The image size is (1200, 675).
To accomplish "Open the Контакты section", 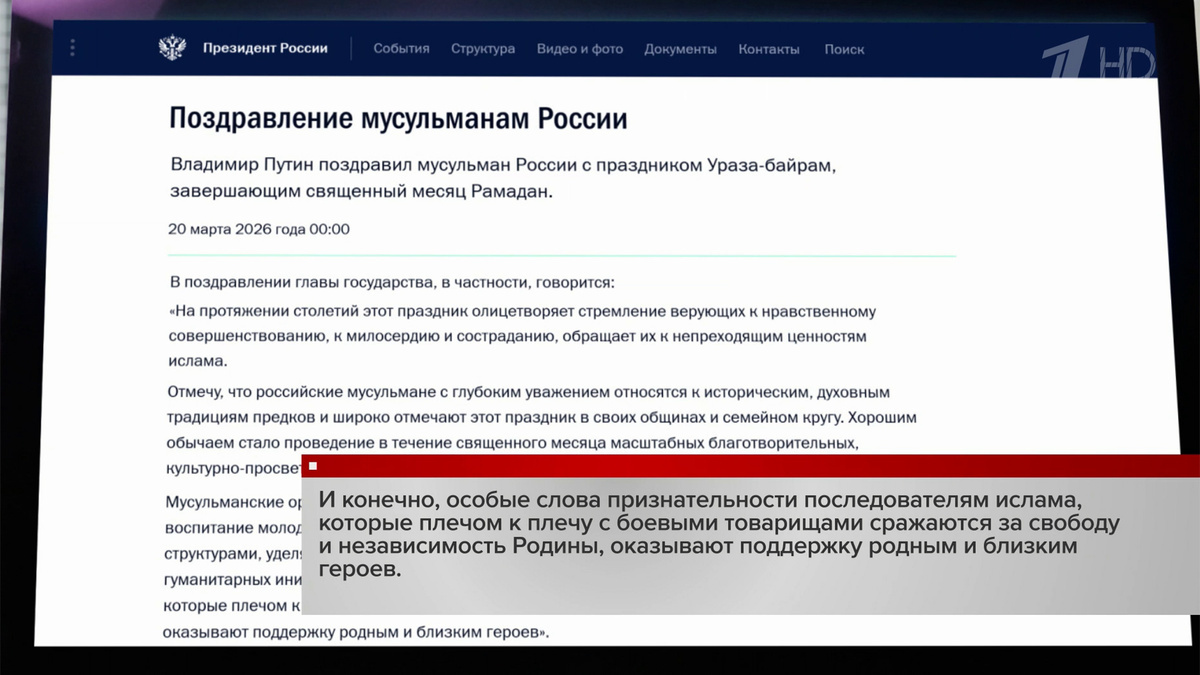I will 768,48.
